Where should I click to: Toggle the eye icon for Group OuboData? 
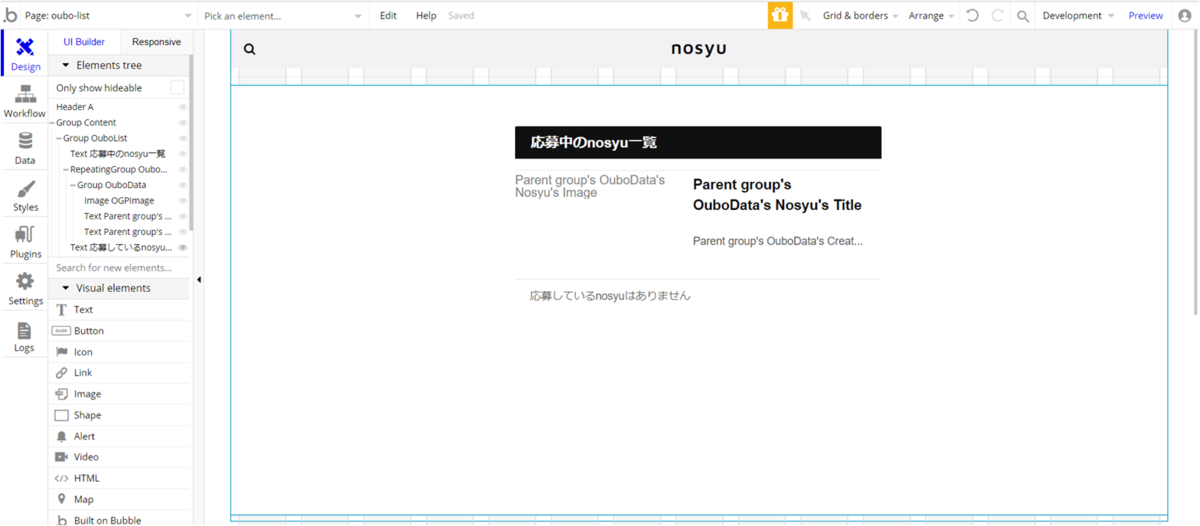click(183, 185)
